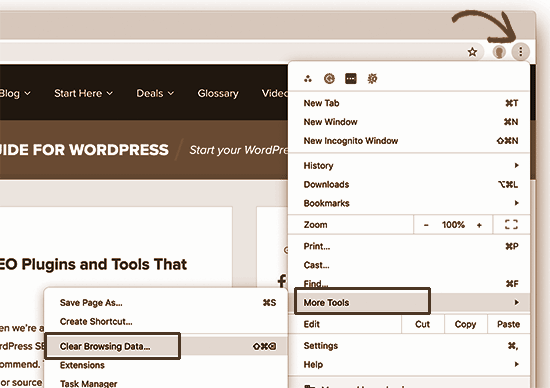The height and width of the screenshot is (388, 550).
Task: Click the Cut button in Edit row
Action: tap(422, 324)
